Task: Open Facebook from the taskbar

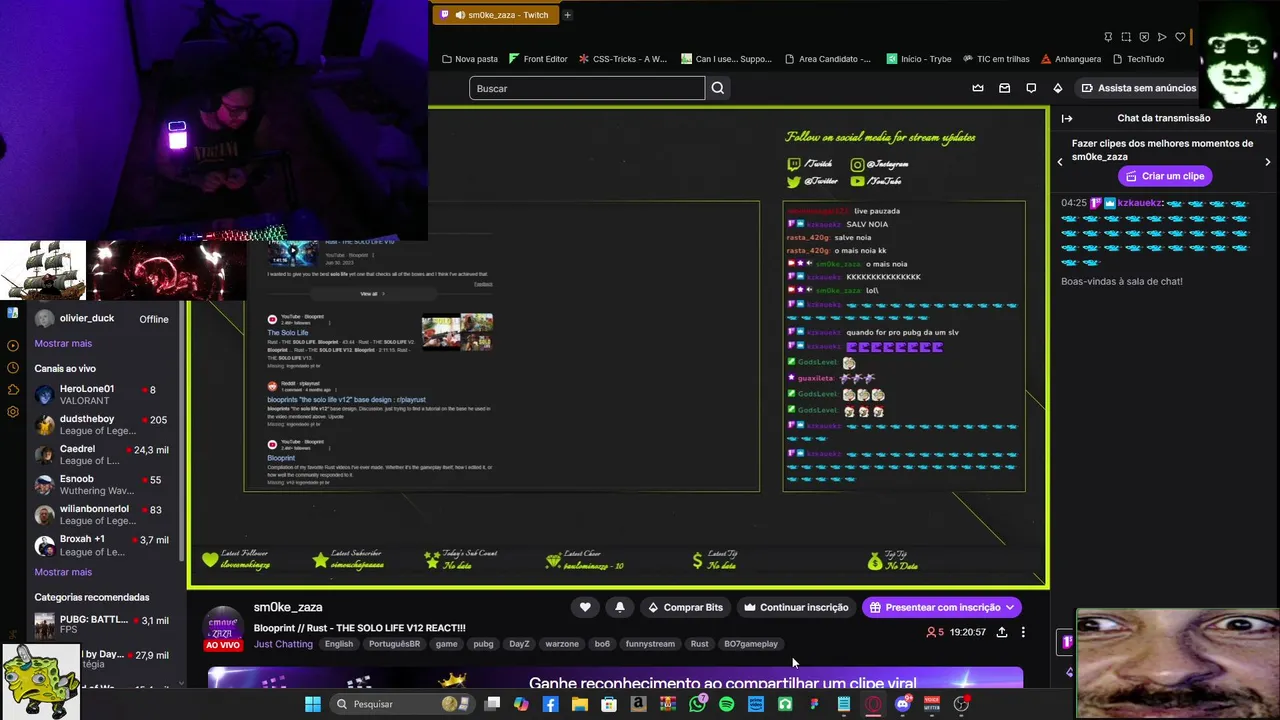Action: point(550,704)
